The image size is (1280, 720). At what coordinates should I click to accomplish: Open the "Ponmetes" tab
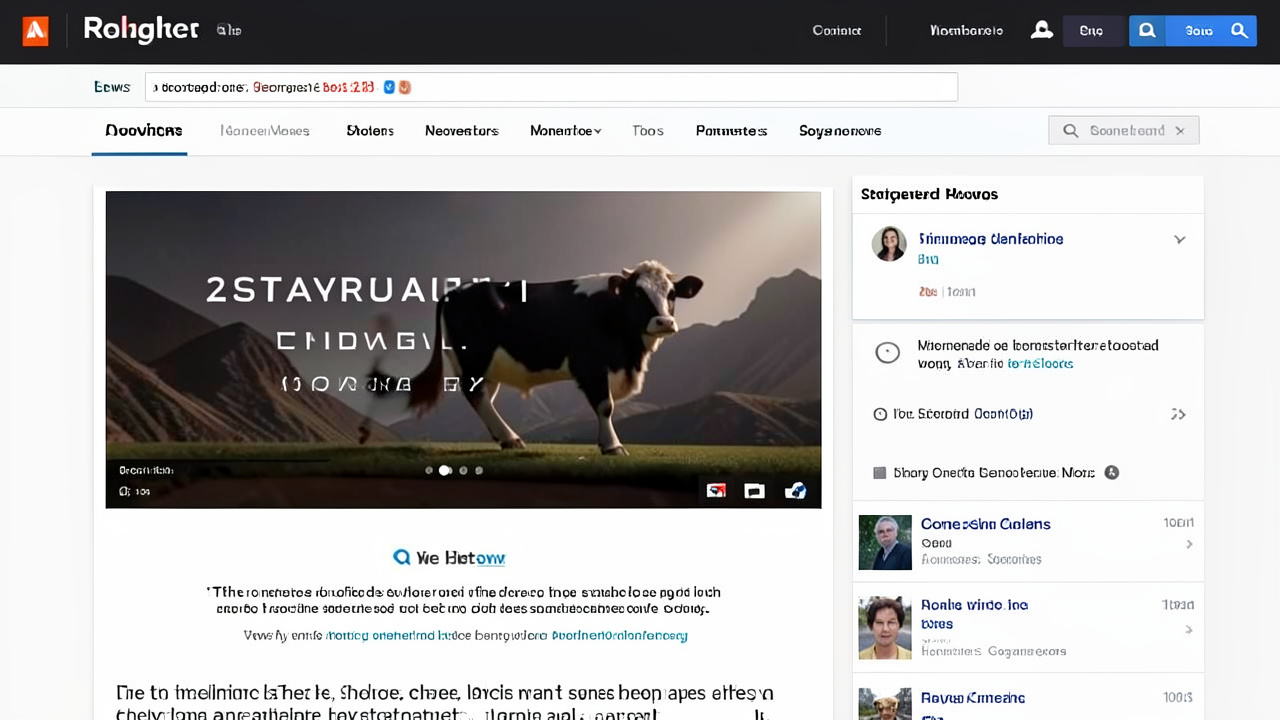click(732, 131)
